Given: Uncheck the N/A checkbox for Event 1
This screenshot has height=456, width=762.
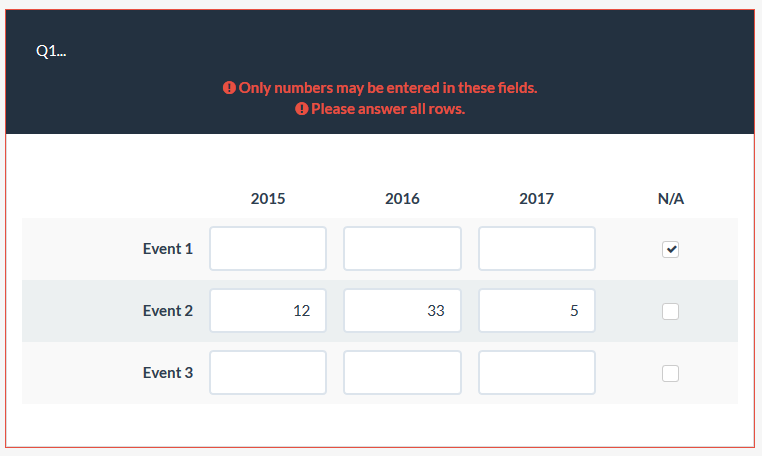Looking at the screenshot, I should click(670, 249).
